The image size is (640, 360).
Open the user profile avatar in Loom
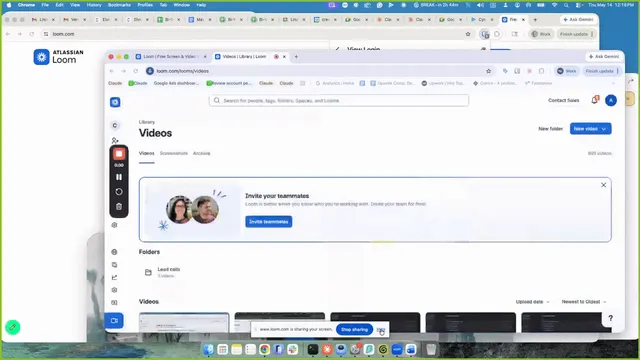[x=611, y=100]
